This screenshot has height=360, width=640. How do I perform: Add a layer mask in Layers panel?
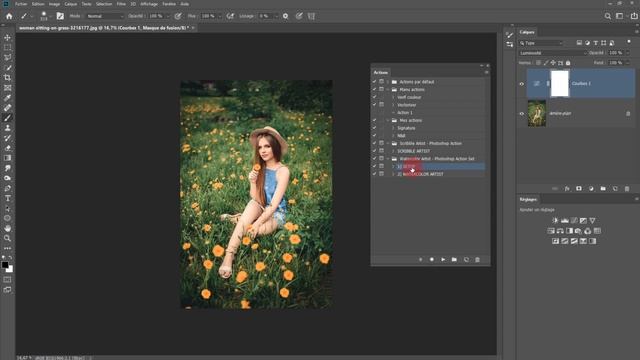579,189
